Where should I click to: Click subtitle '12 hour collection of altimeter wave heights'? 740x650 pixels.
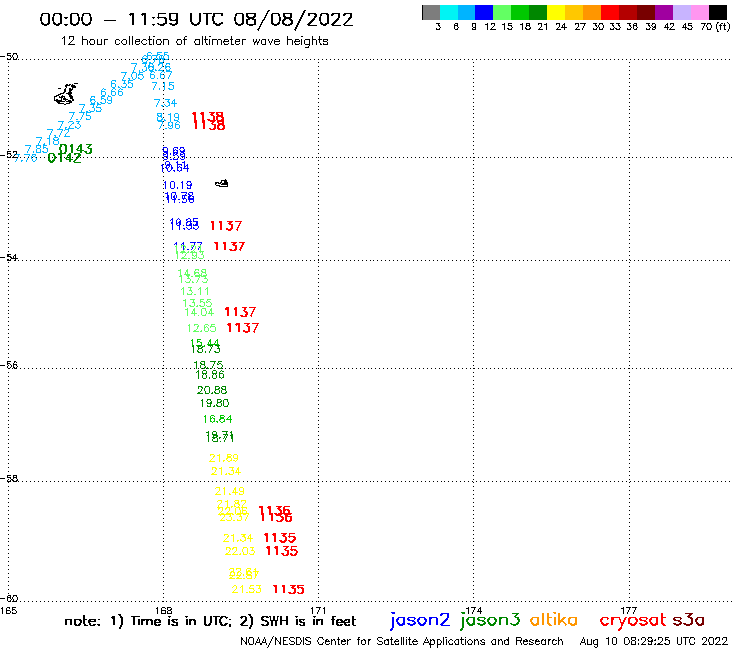tap(194, 41)
